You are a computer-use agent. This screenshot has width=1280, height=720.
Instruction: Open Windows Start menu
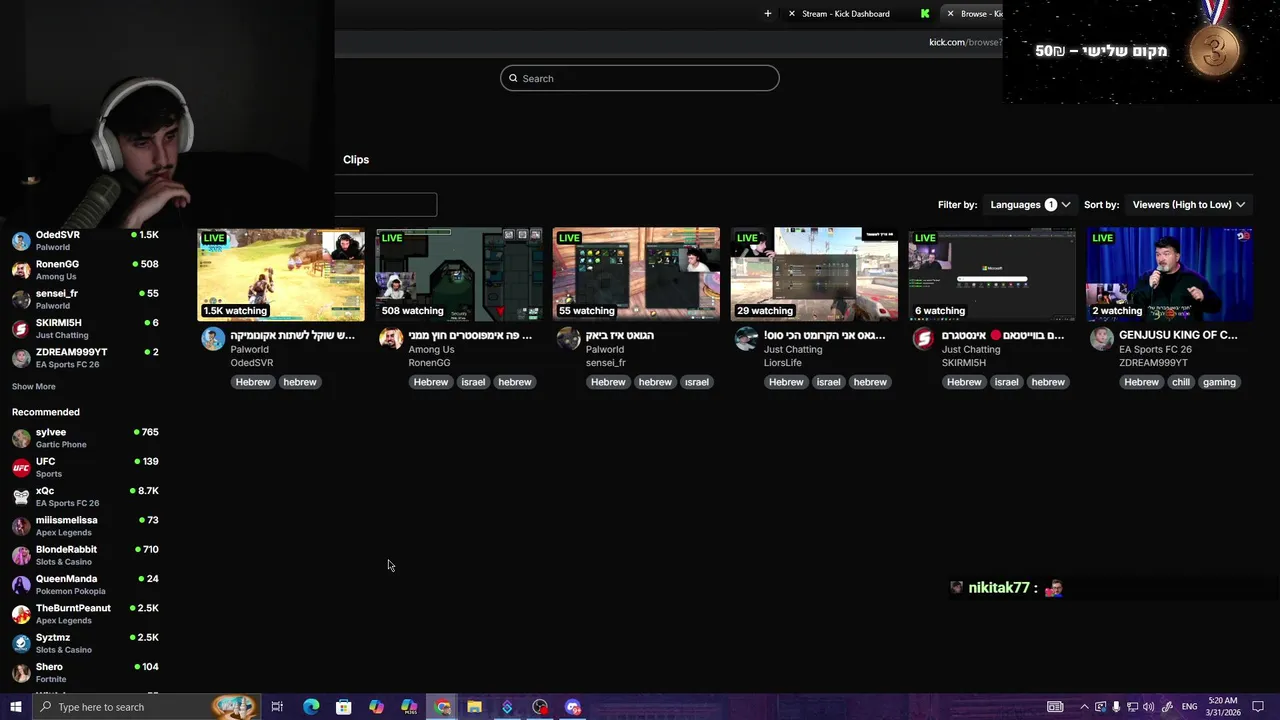(15, 707)
